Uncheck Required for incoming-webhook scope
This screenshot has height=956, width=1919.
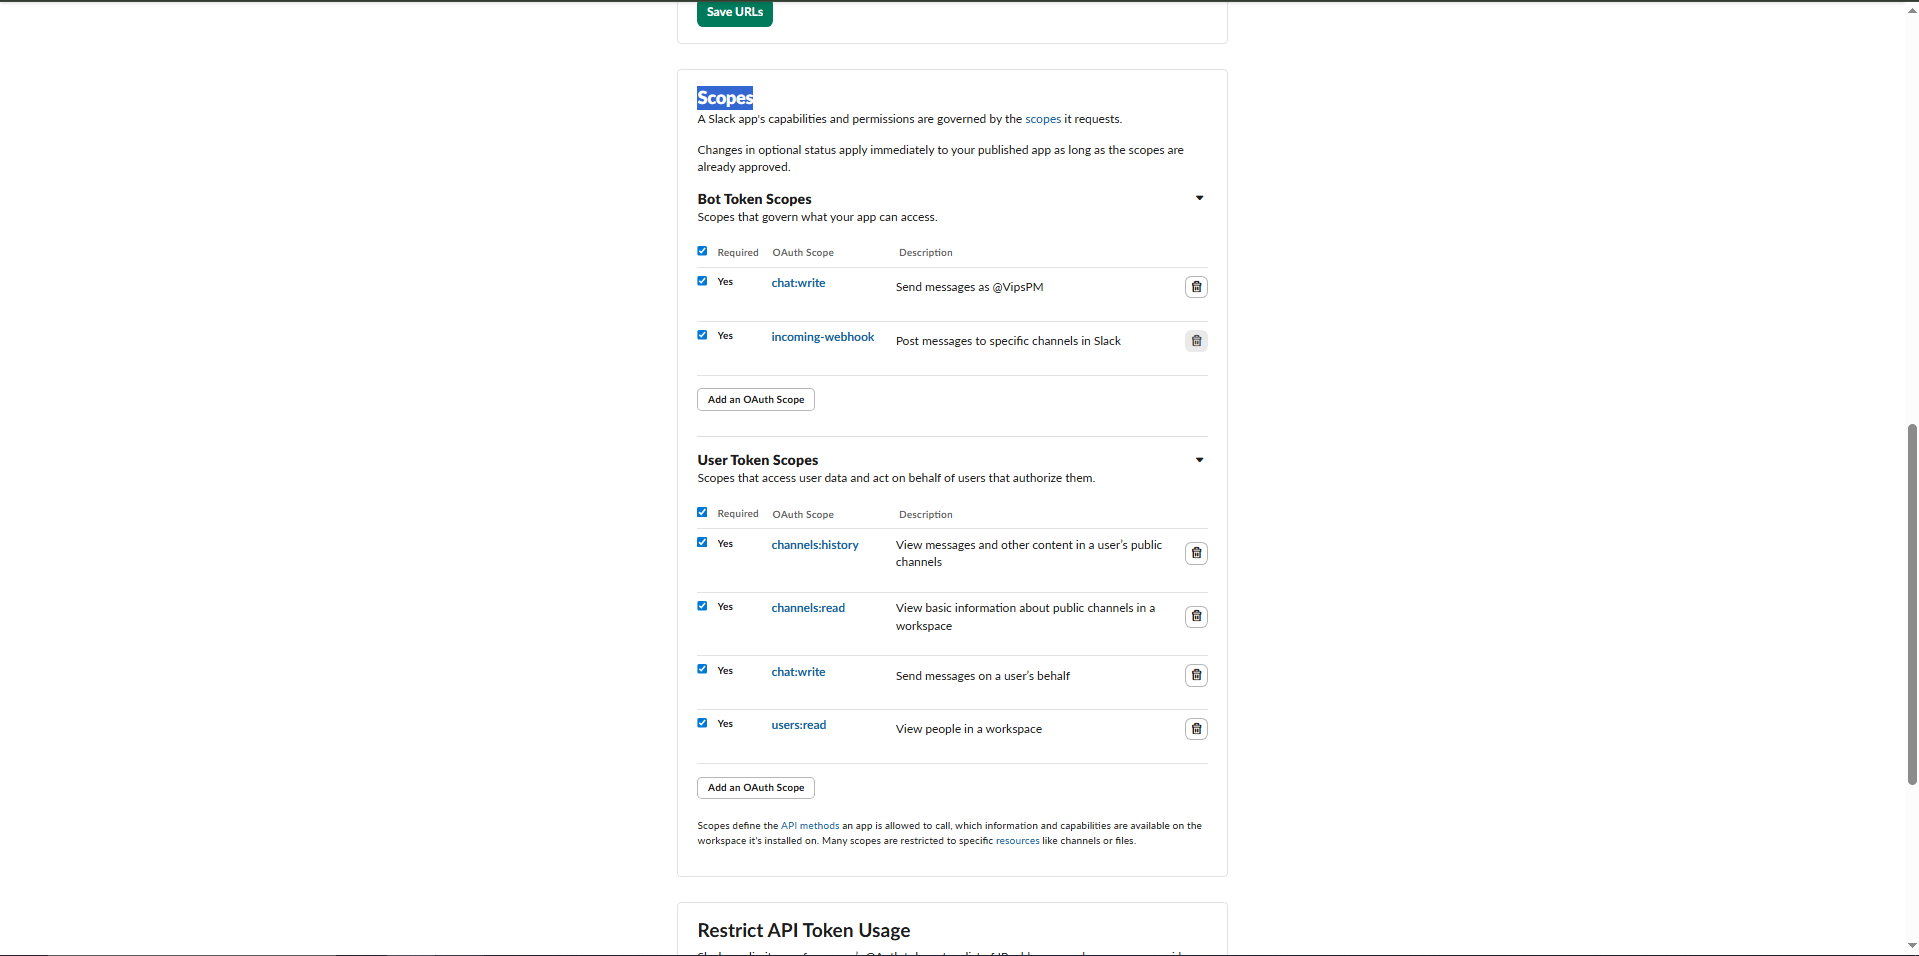[x=702, y=335]
